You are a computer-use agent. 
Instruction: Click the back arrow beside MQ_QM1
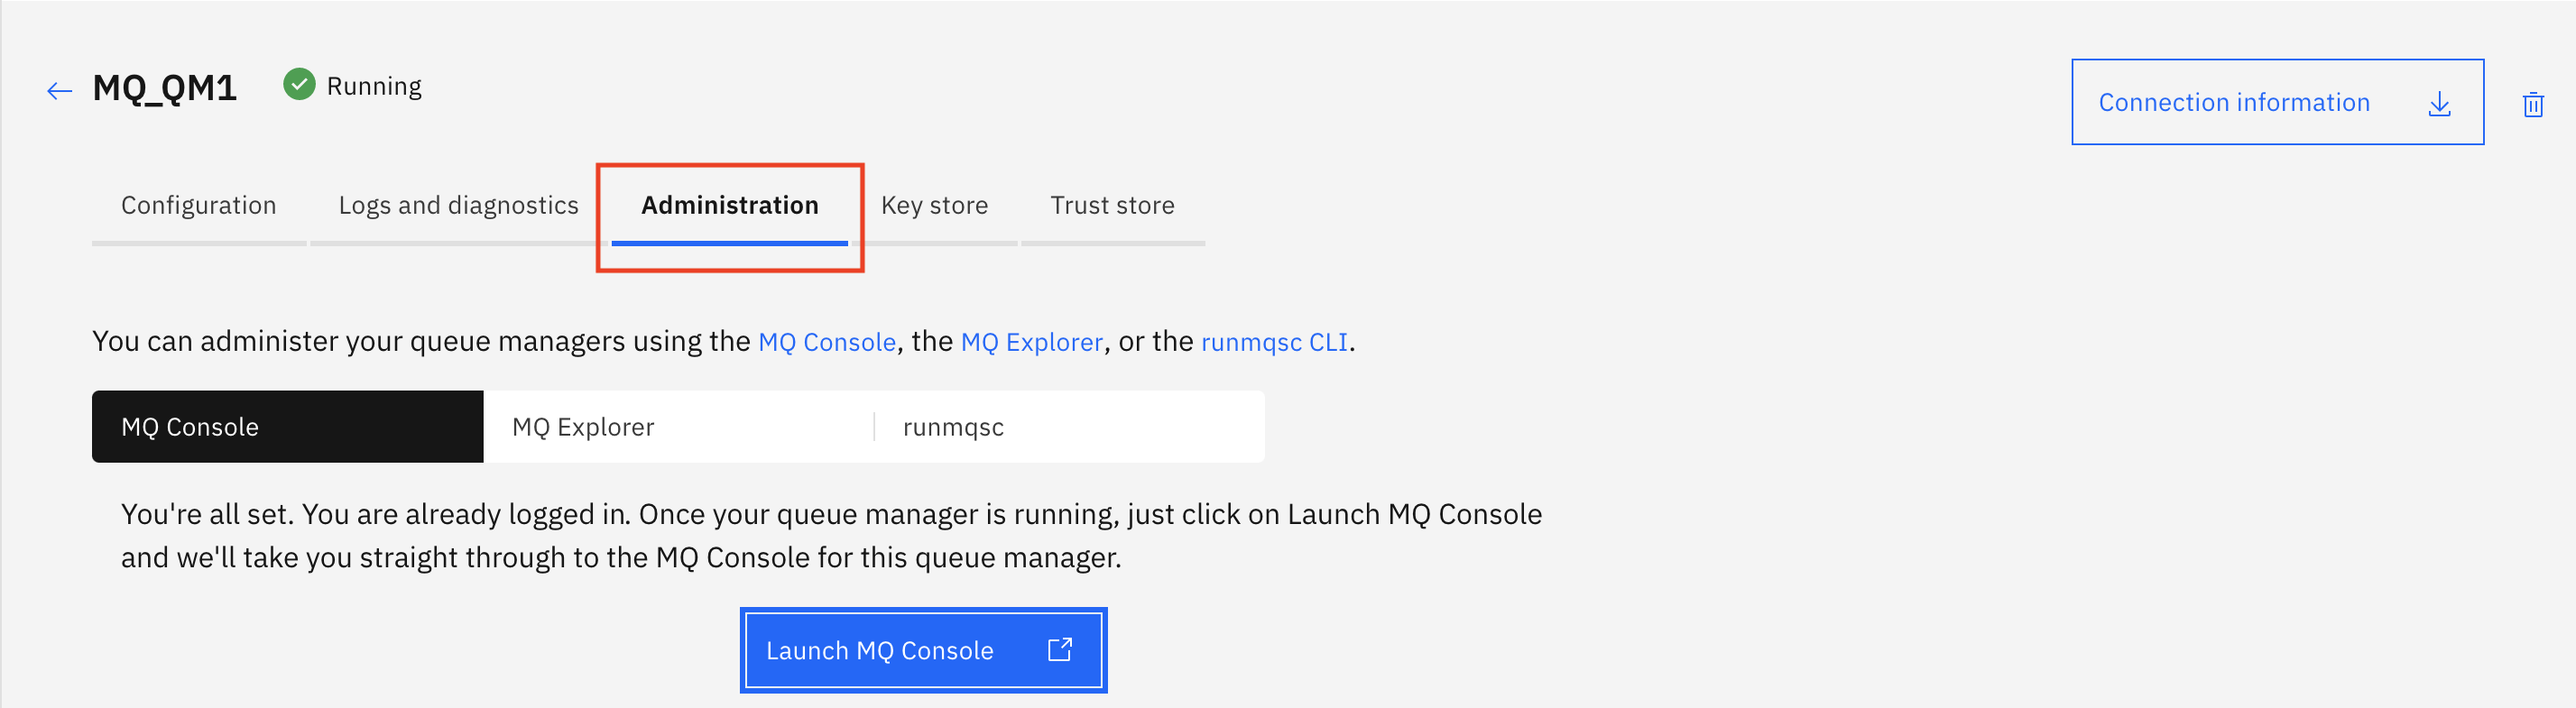coord(60,91)
